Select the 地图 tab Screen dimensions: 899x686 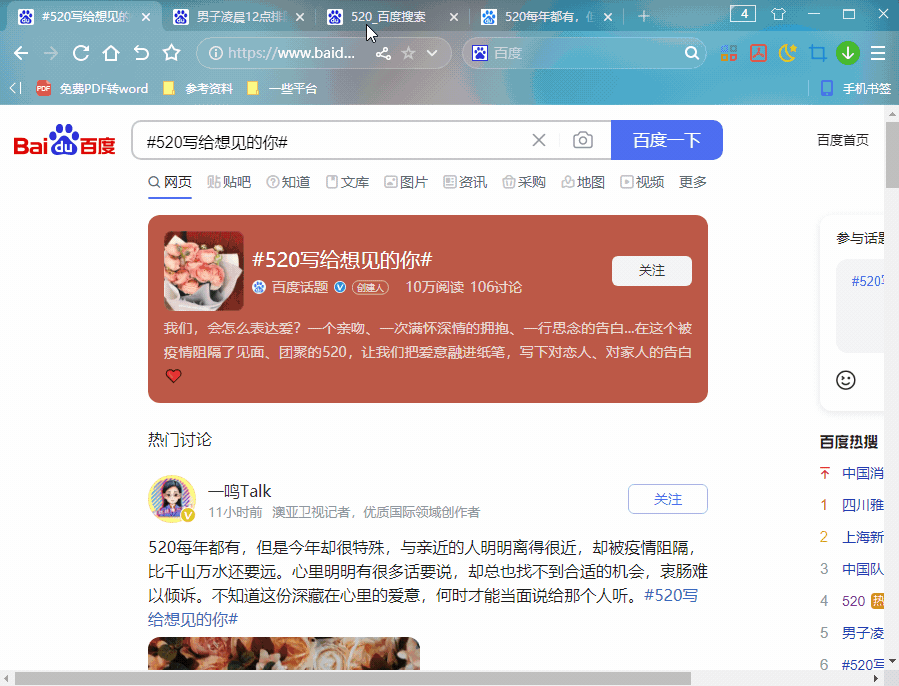click(584, 182)
